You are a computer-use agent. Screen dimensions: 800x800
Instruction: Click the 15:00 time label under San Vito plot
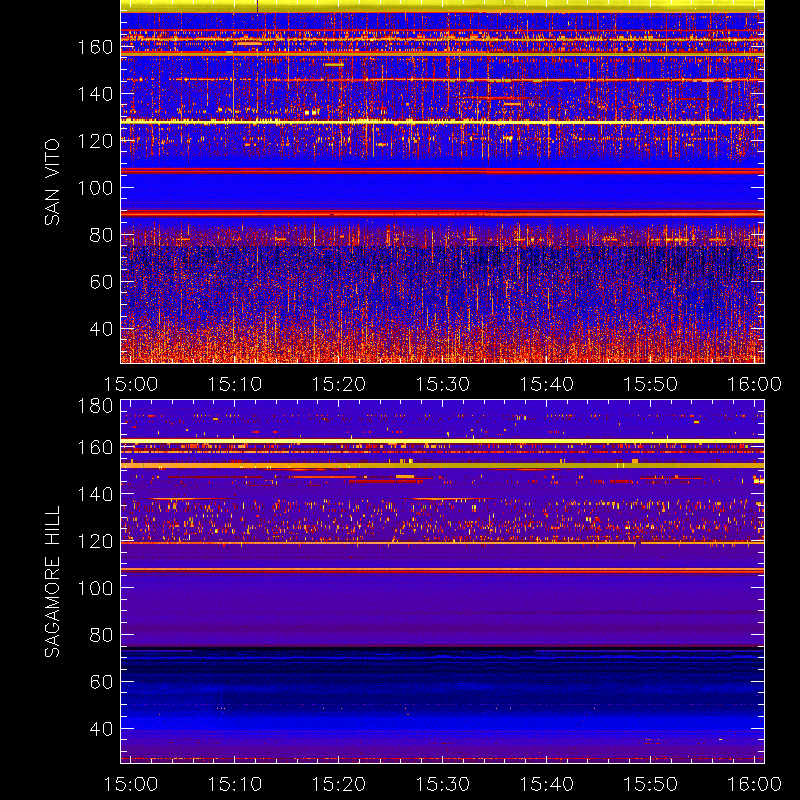(131, 384)
